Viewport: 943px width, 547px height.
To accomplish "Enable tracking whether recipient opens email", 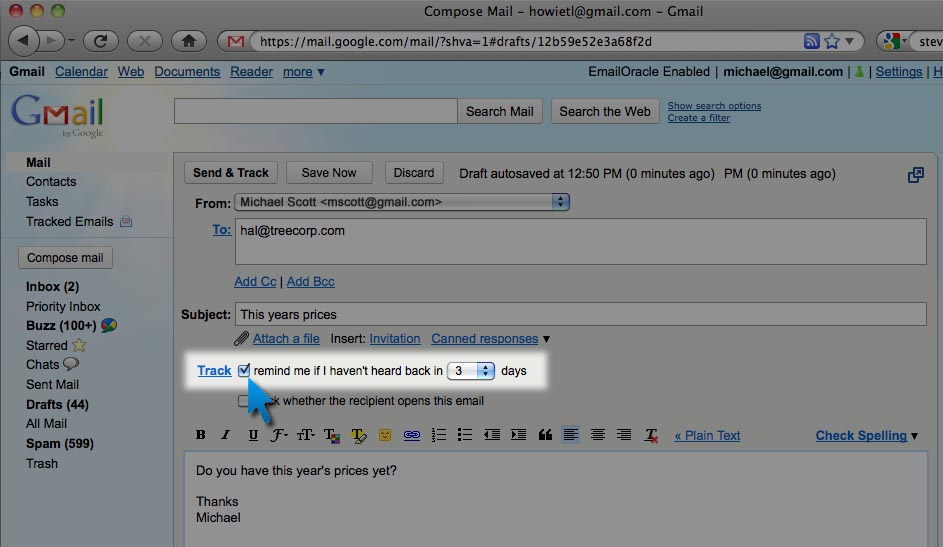I will (x=243, y=401).
